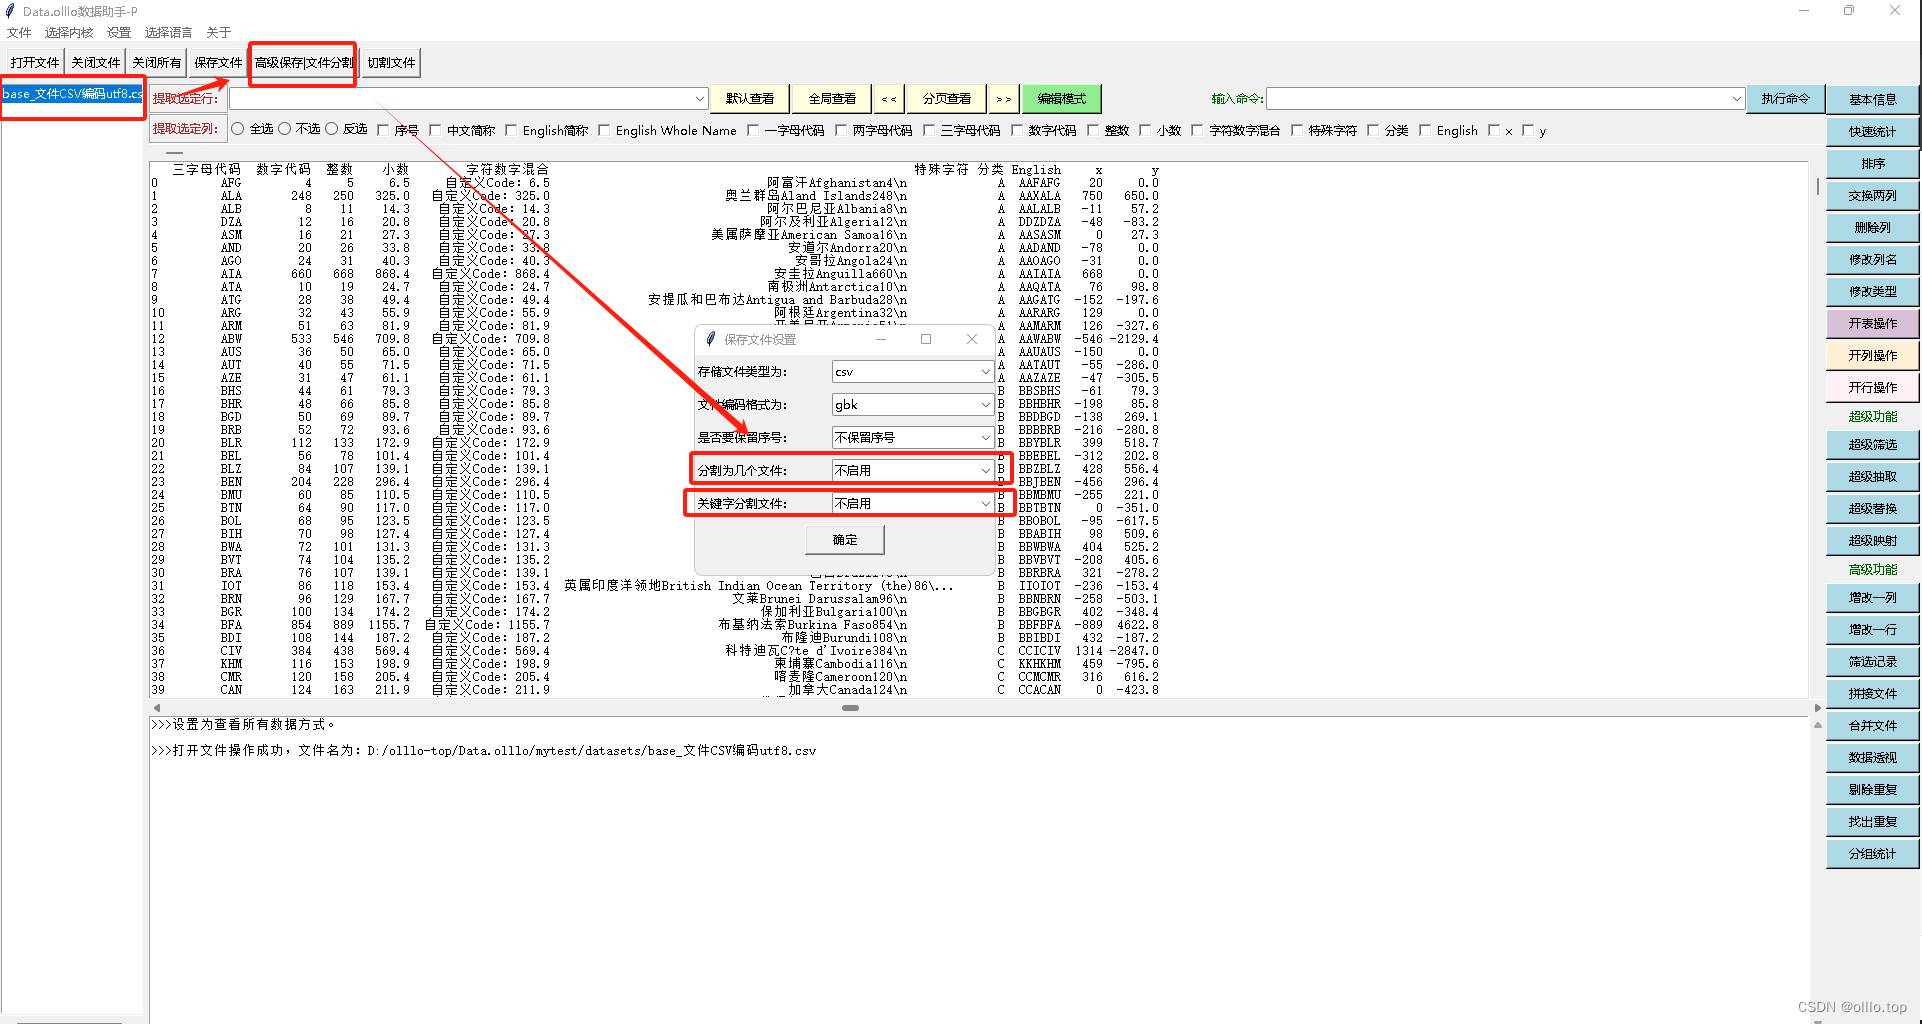Screen dimensions: 1922x1024
Task: Open the 选择语言 language menu
Action: [167, 32]
